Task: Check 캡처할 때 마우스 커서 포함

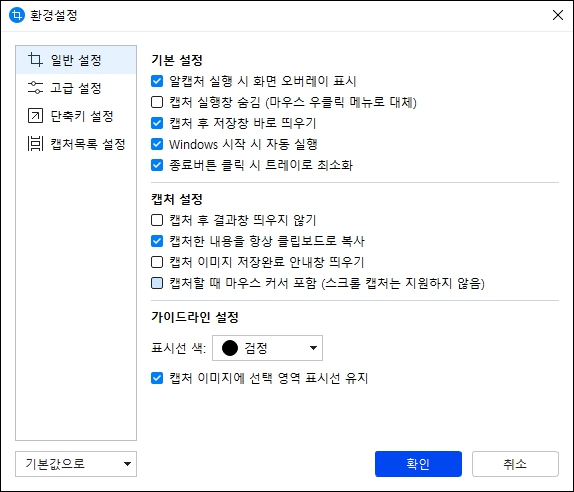Action: pos(157,283)
